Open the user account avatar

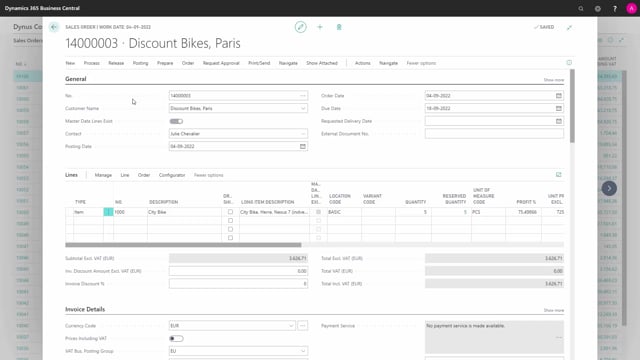(x=631, y=8)
